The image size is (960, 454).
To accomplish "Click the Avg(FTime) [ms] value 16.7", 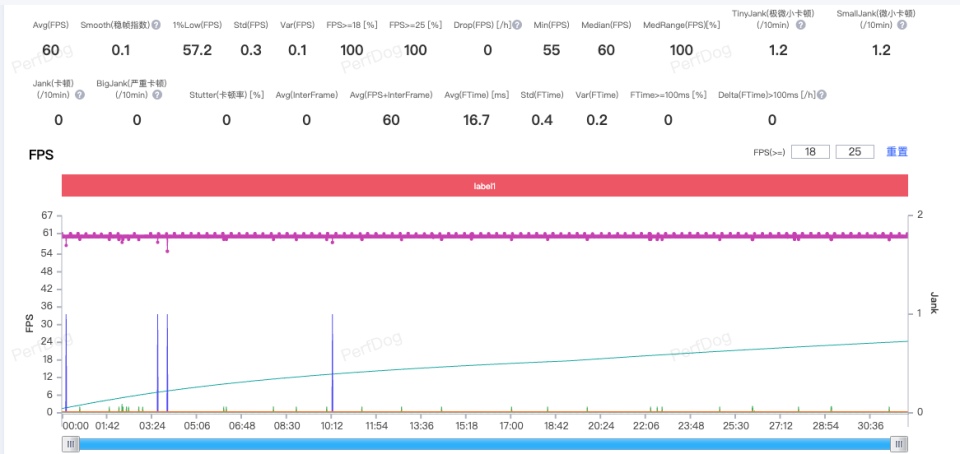I will [476, 120].
